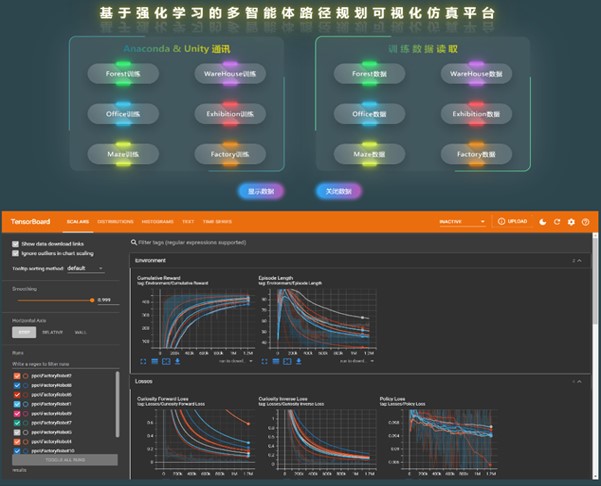Image resolution: width=601 pixels, height=486 pixels.
Task: Open the HISTOGRAMS tab
Action: click(x=158, y=222)
